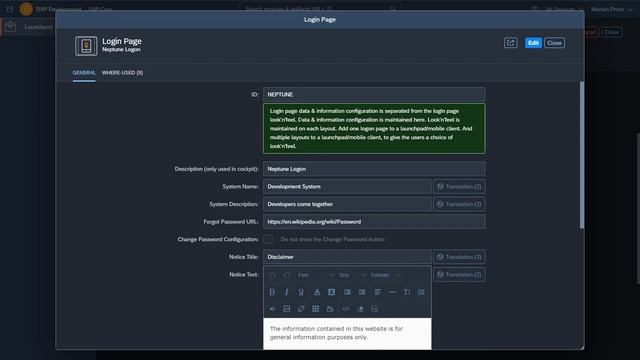Click the Launchpad icon in the background window
The width and height of the screenshot is (640, 360).
point(11,27)
